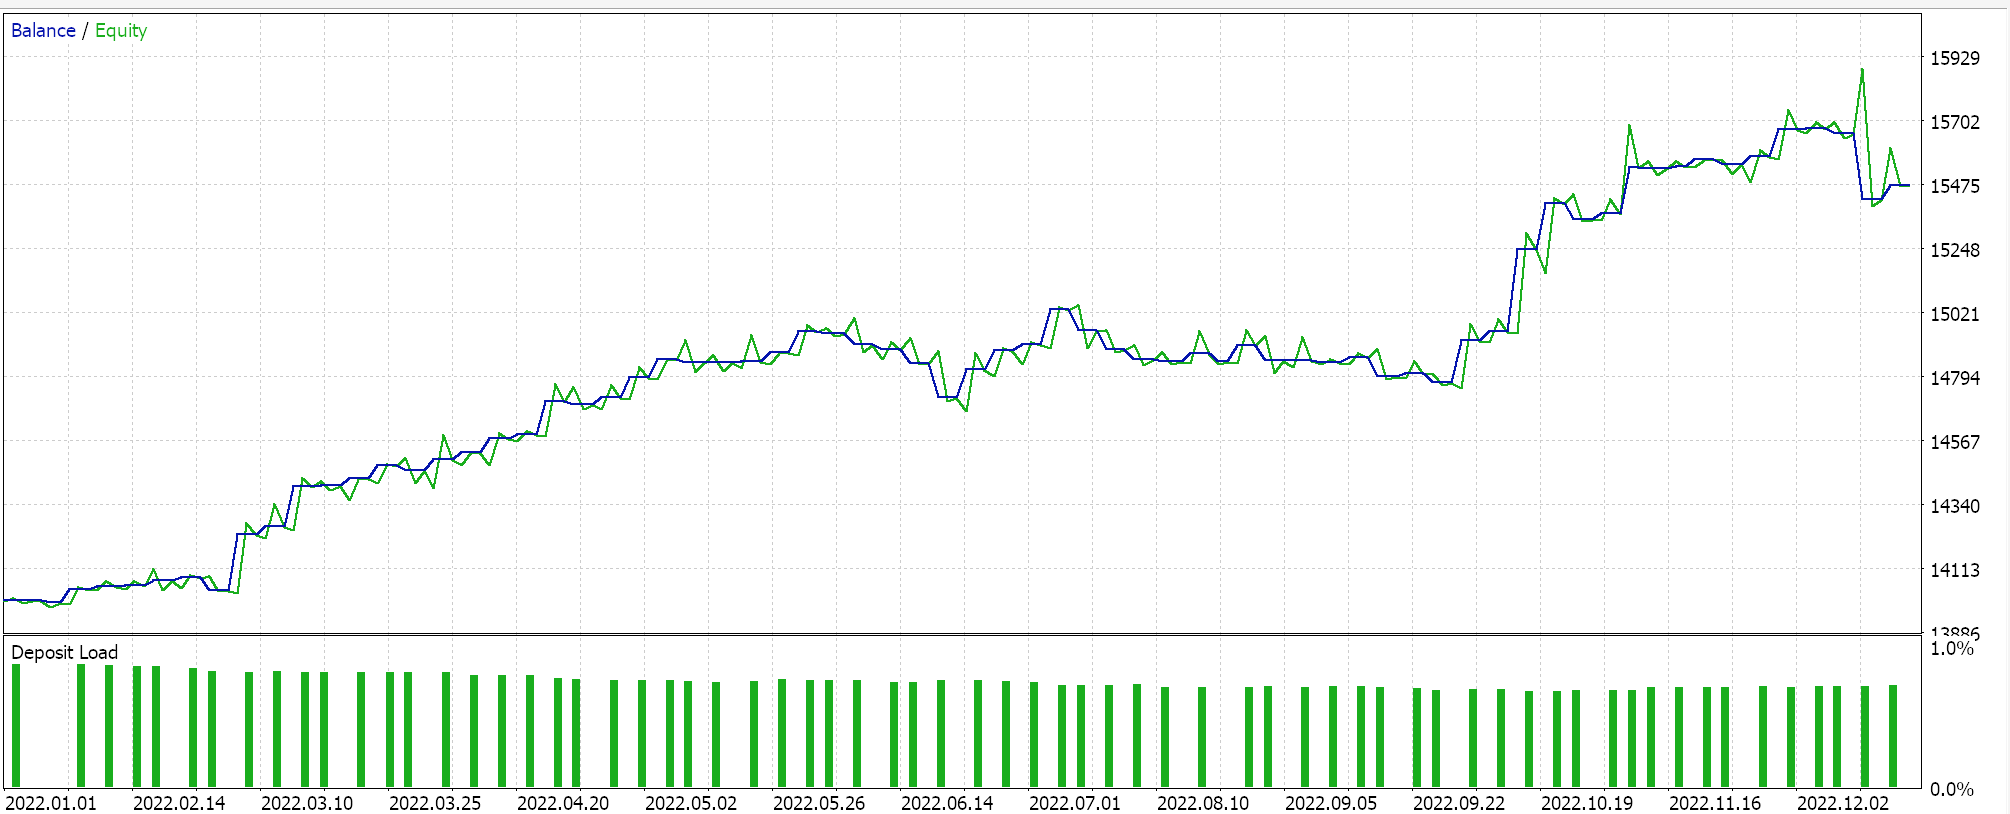This screenshot has height=814, width=2010.
Task: Click the 2022.09.22 date label
Action: [x=1459, y=803]
